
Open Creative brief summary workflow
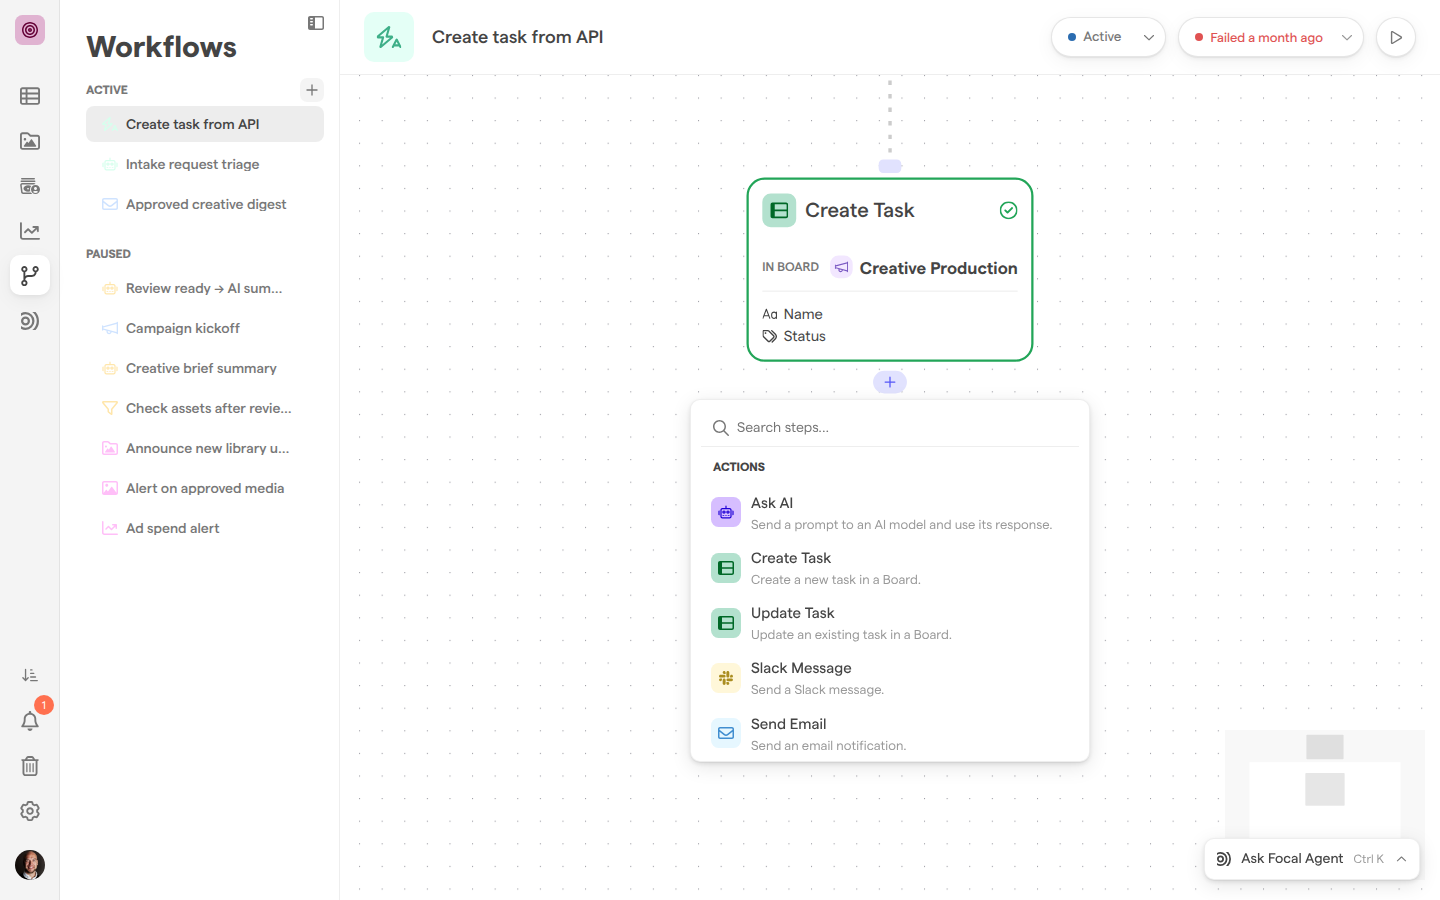pos(205,368)
